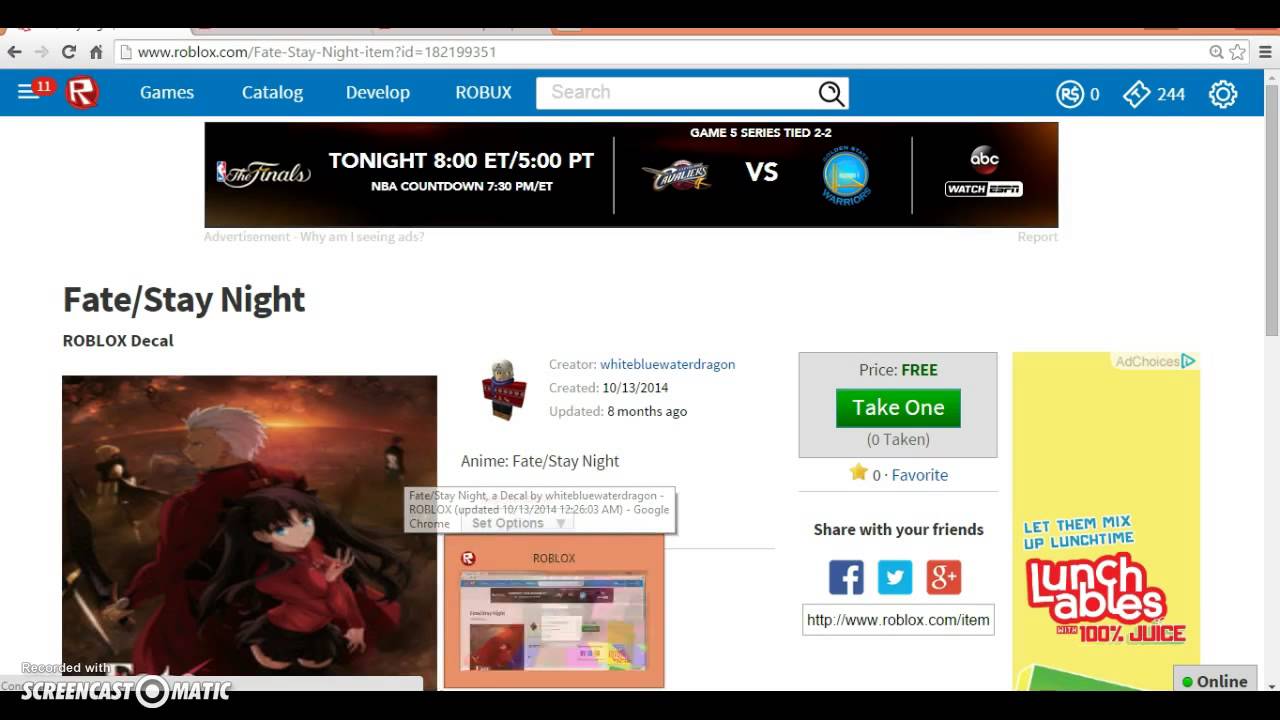Click the 10/13/2014 created date

[635, 387]
